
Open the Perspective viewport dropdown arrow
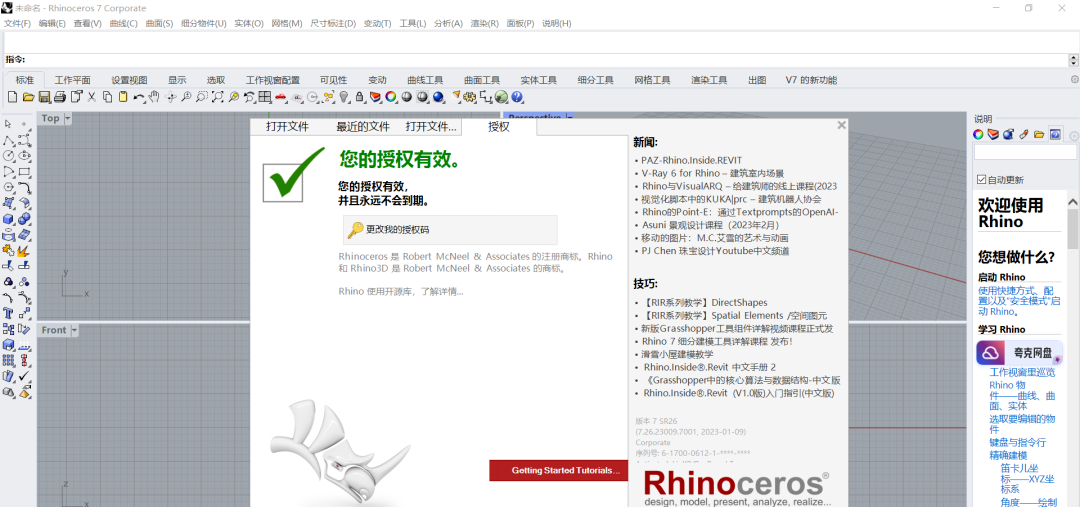pyautogui.click(x=570, y=117)
